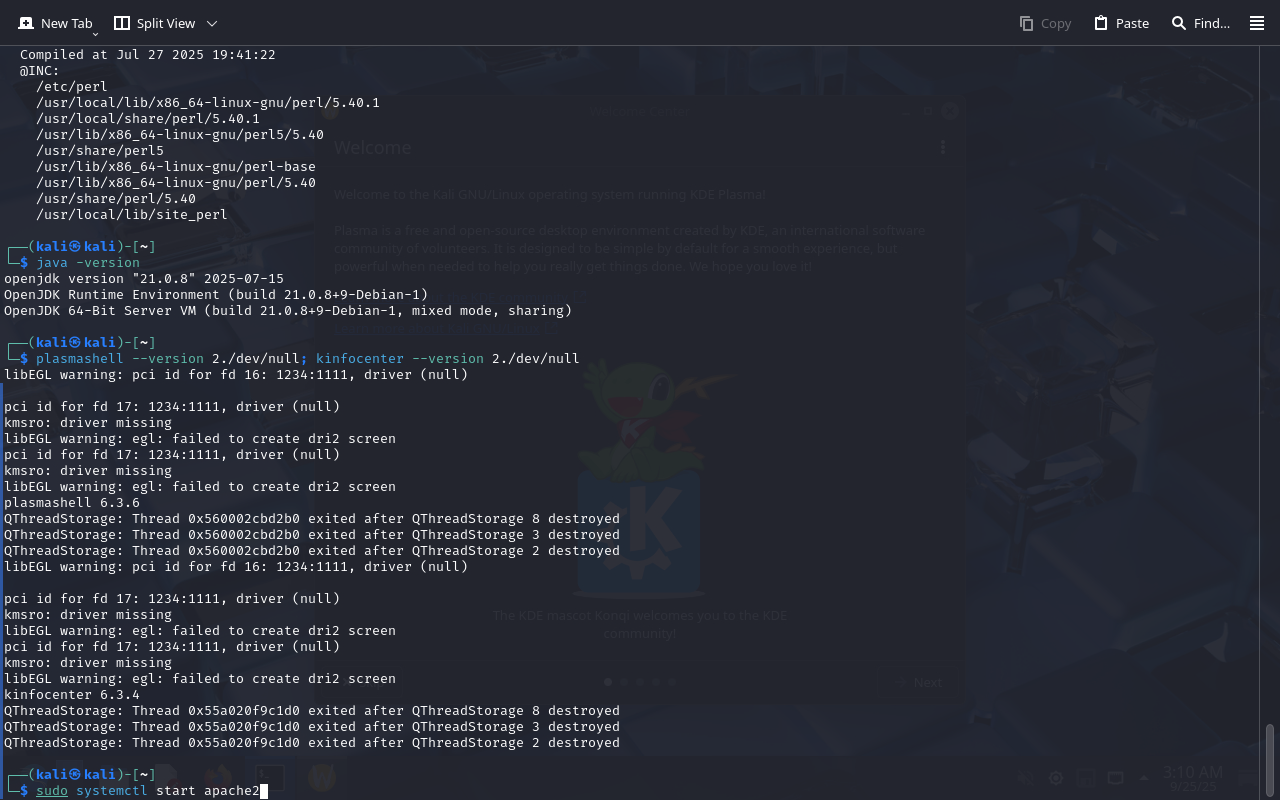The height and width of the screenshot is (800, 1280).
Task: Click the '/usr/local/lib/site_perl' path line
Action: (132, 215)
